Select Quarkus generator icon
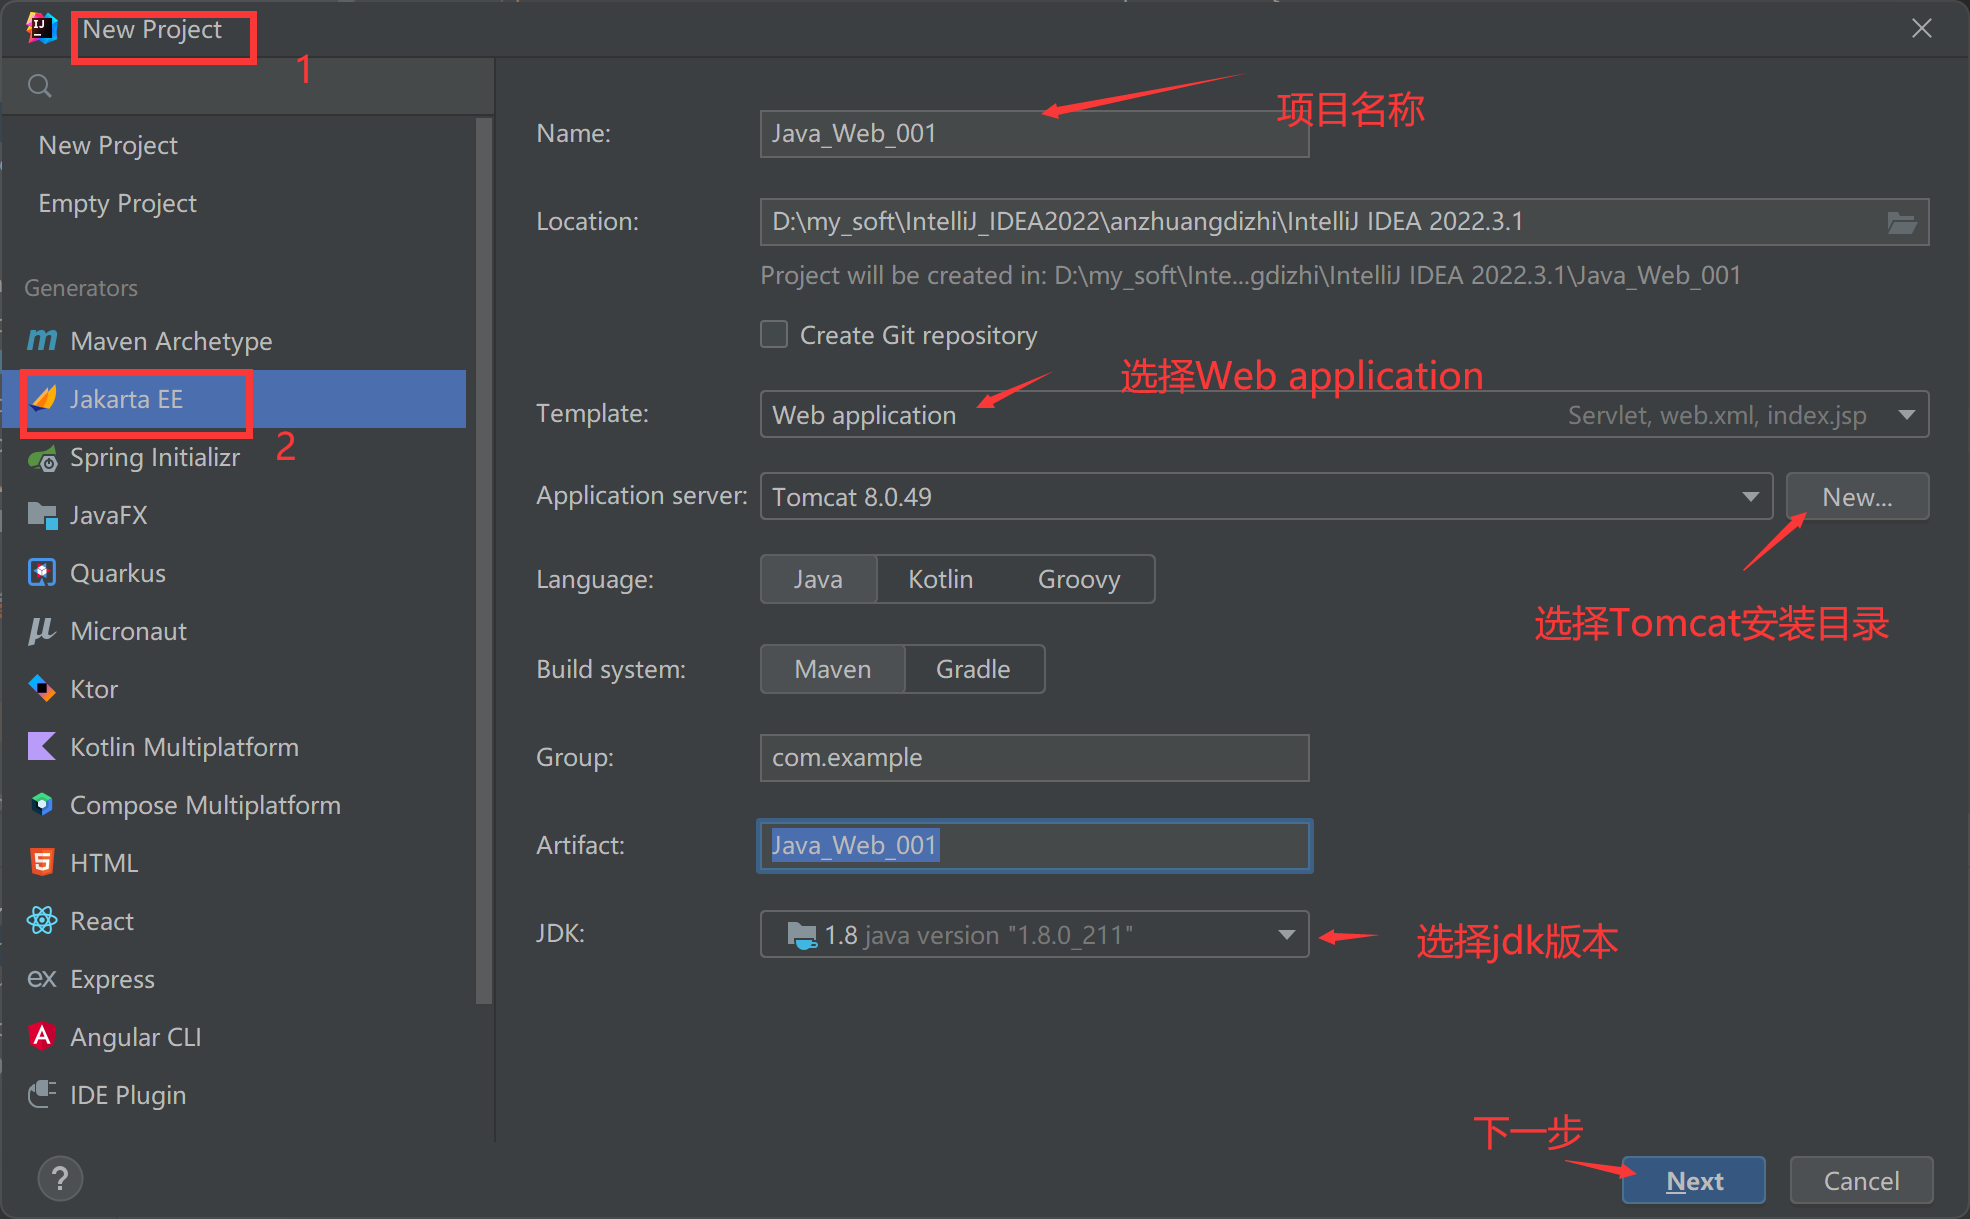Screen dimensions: 1970x1219 click(42, 573)
